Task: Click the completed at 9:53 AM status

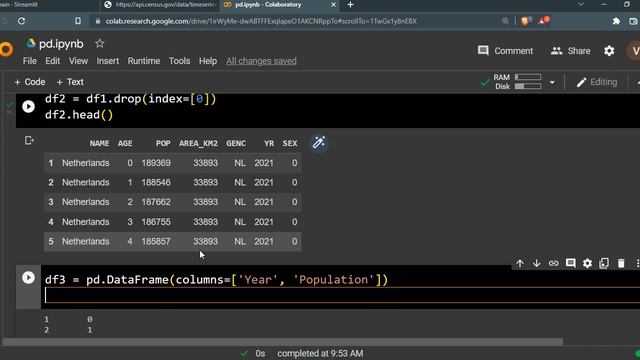Action: coord(320,353)
